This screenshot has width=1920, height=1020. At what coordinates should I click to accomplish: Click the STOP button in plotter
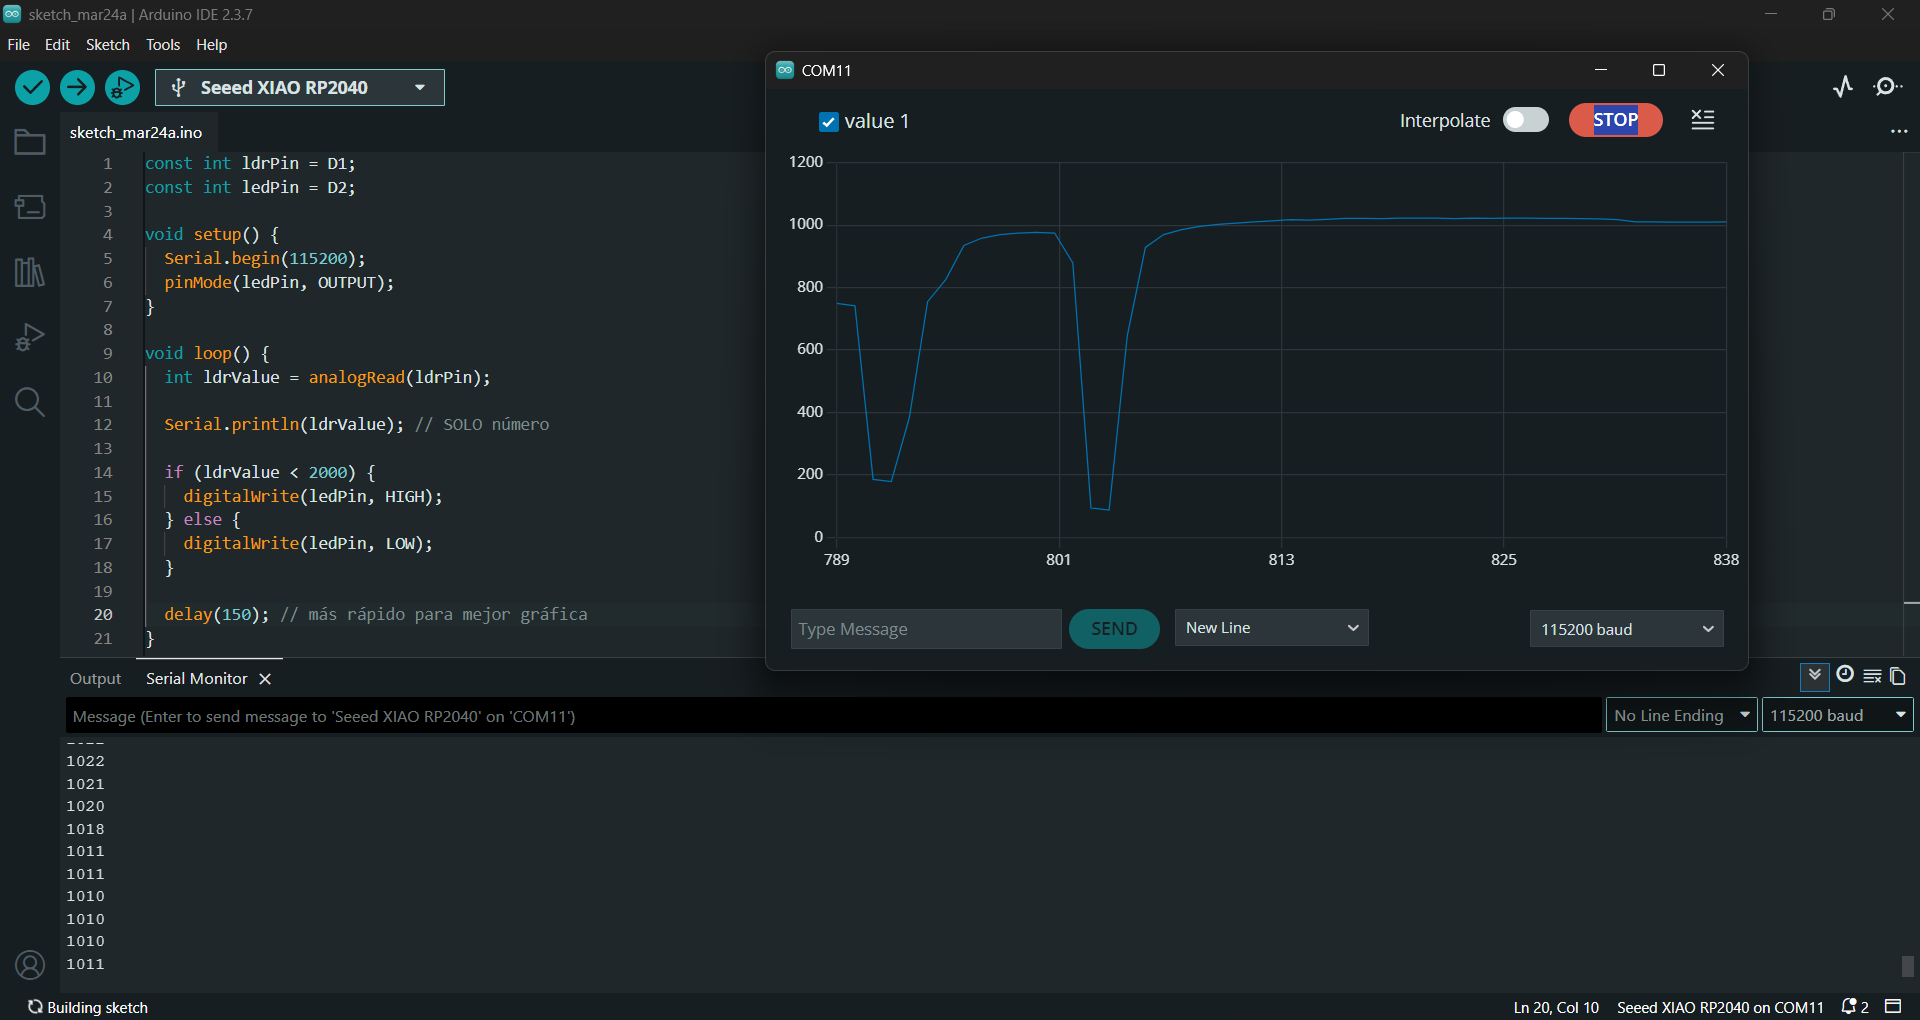(1615, 120)
